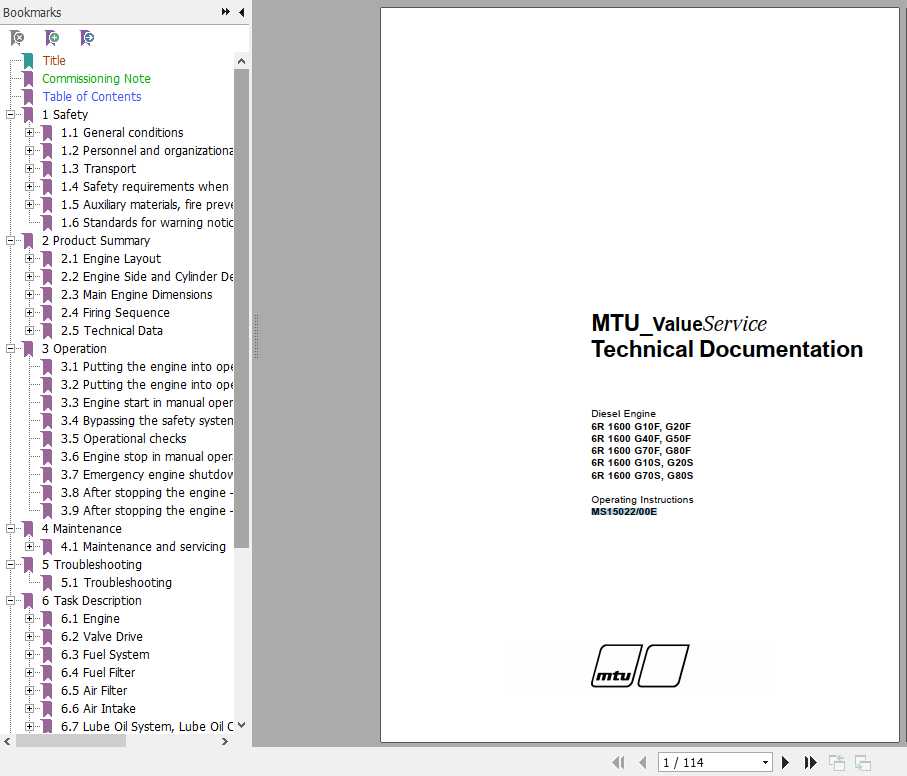This screenshot has width=907, height=776.
Task: Click the Table of Contents bookmark icon
Action: coord(28,97)
